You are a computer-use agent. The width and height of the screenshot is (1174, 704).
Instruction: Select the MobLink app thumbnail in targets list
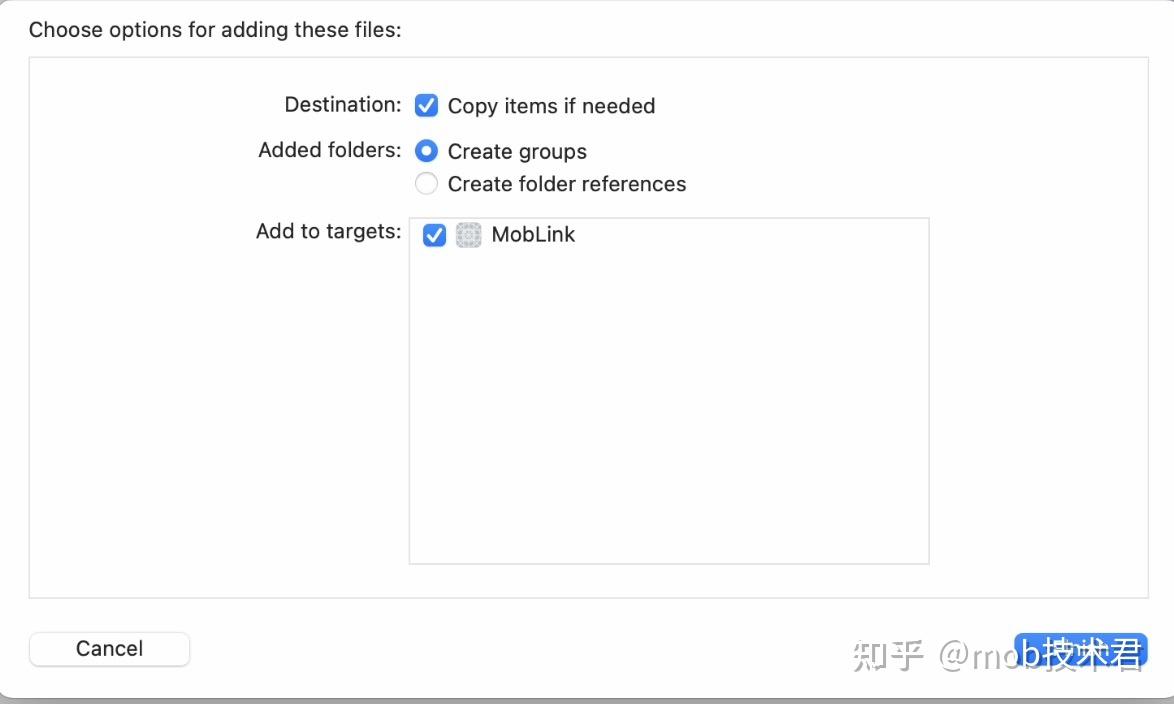pos(468,235)
